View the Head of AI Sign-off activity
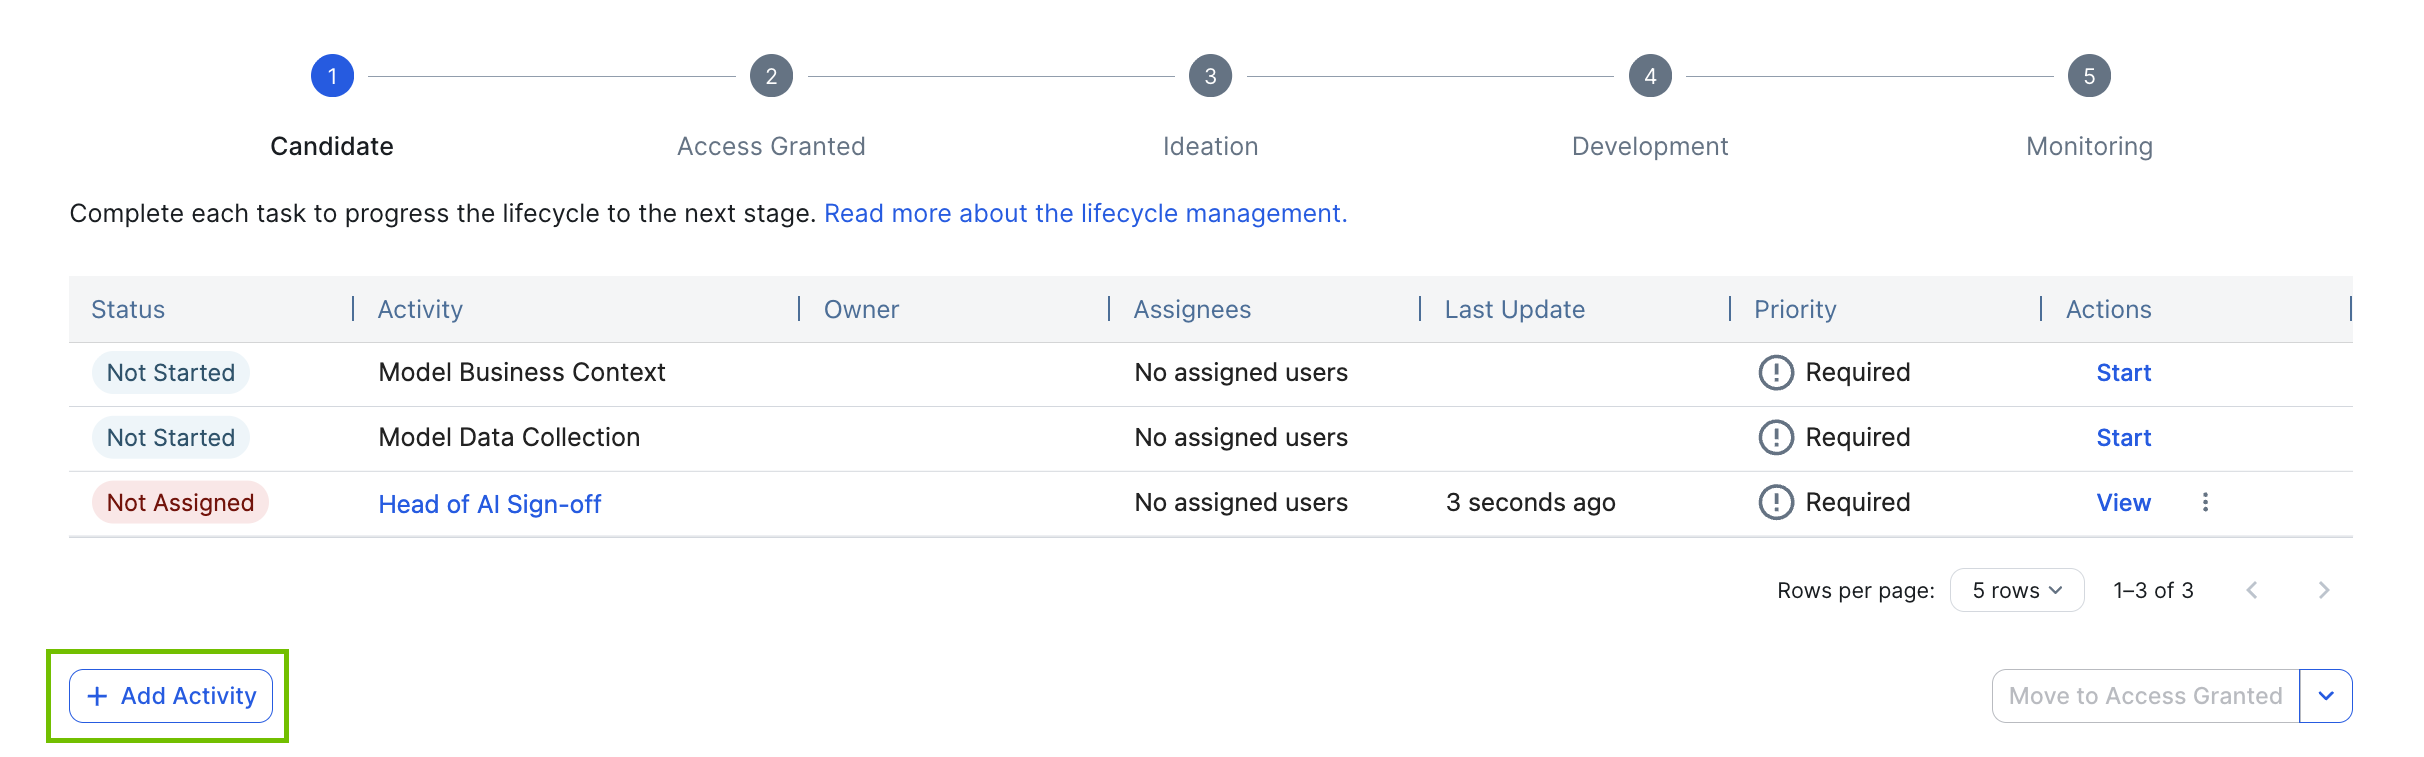Image resolution: width=2424 pixels, height=757 pixels. point(2123,503)
